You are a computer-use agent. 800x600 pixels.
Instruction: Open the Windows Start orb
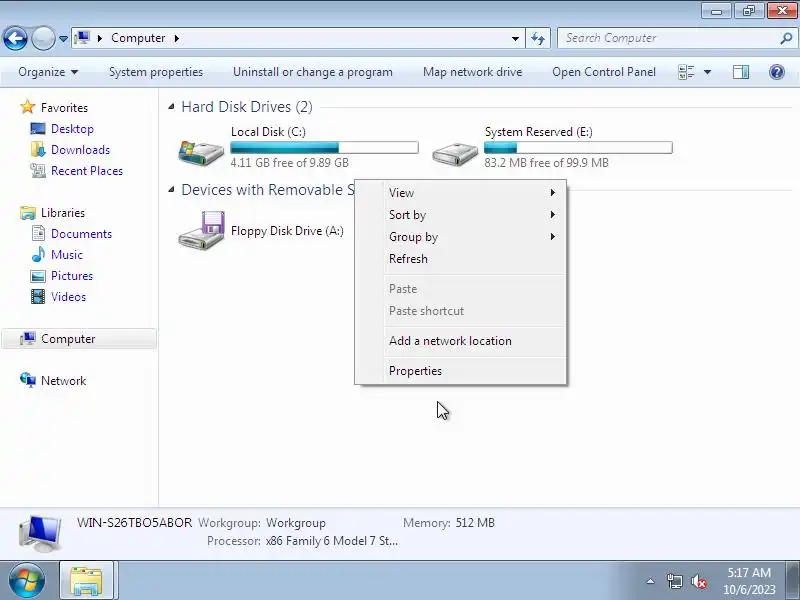tap(27, 581)
